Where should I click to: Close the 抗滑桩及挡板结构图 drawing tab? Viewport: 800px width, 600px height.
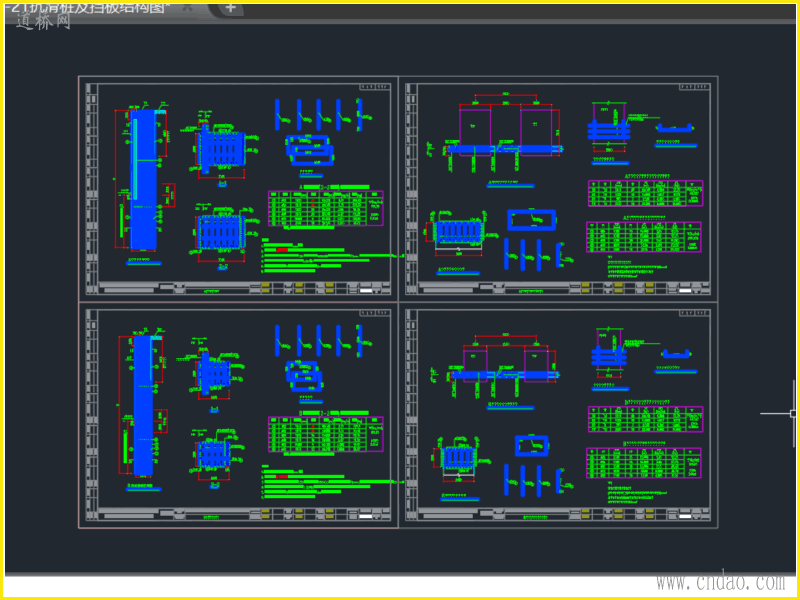(x=188, y=7)
